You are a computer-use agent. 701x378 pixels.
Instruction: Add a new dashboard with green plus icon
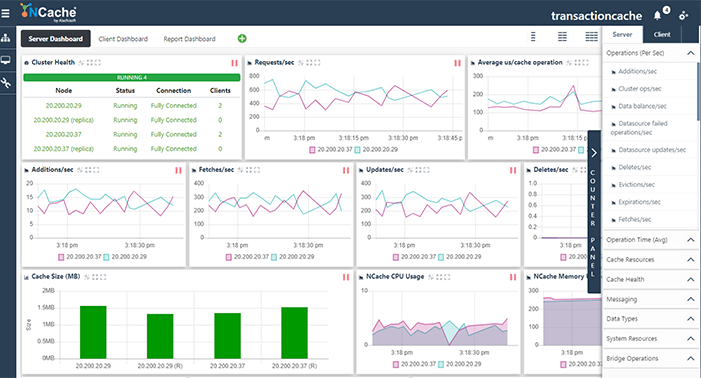pyautogui.click(x=242, y=38)
